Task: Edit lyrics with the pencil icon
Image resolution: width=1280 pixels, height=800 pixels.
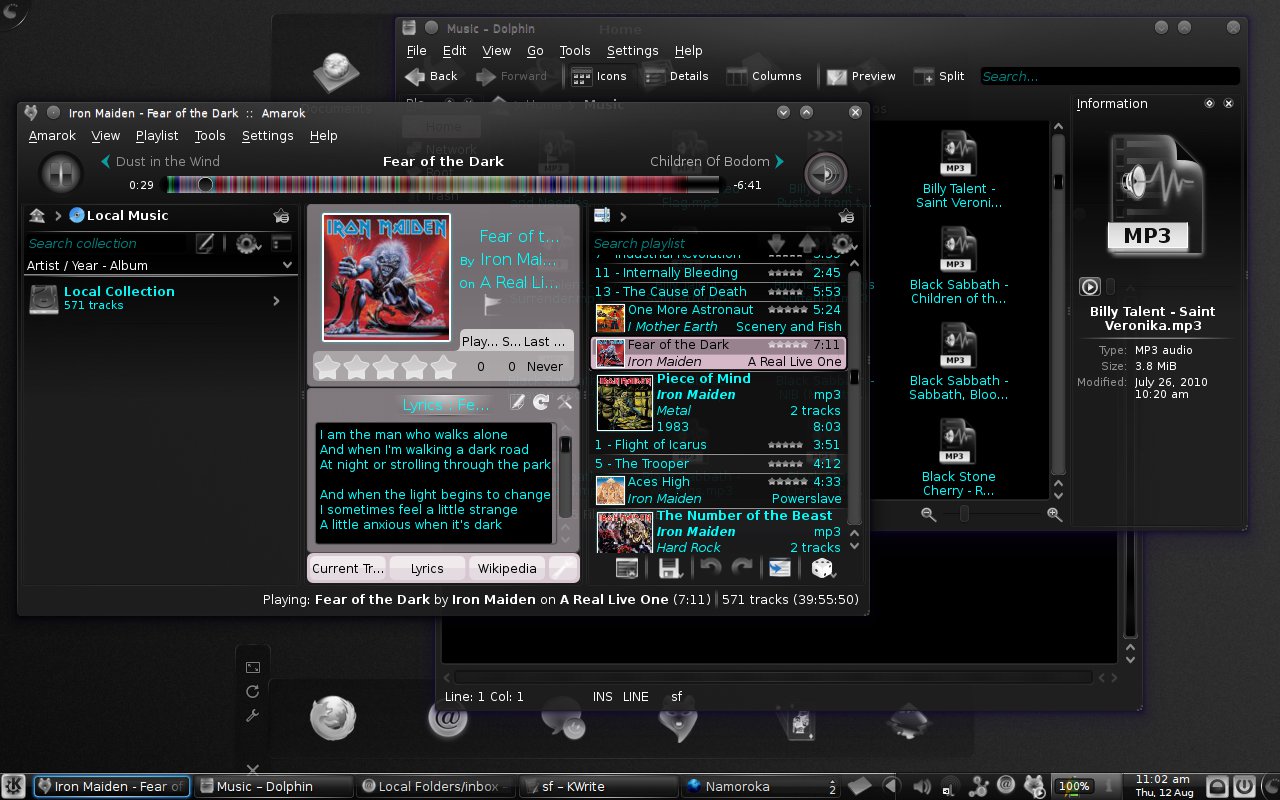Action: 517,402
